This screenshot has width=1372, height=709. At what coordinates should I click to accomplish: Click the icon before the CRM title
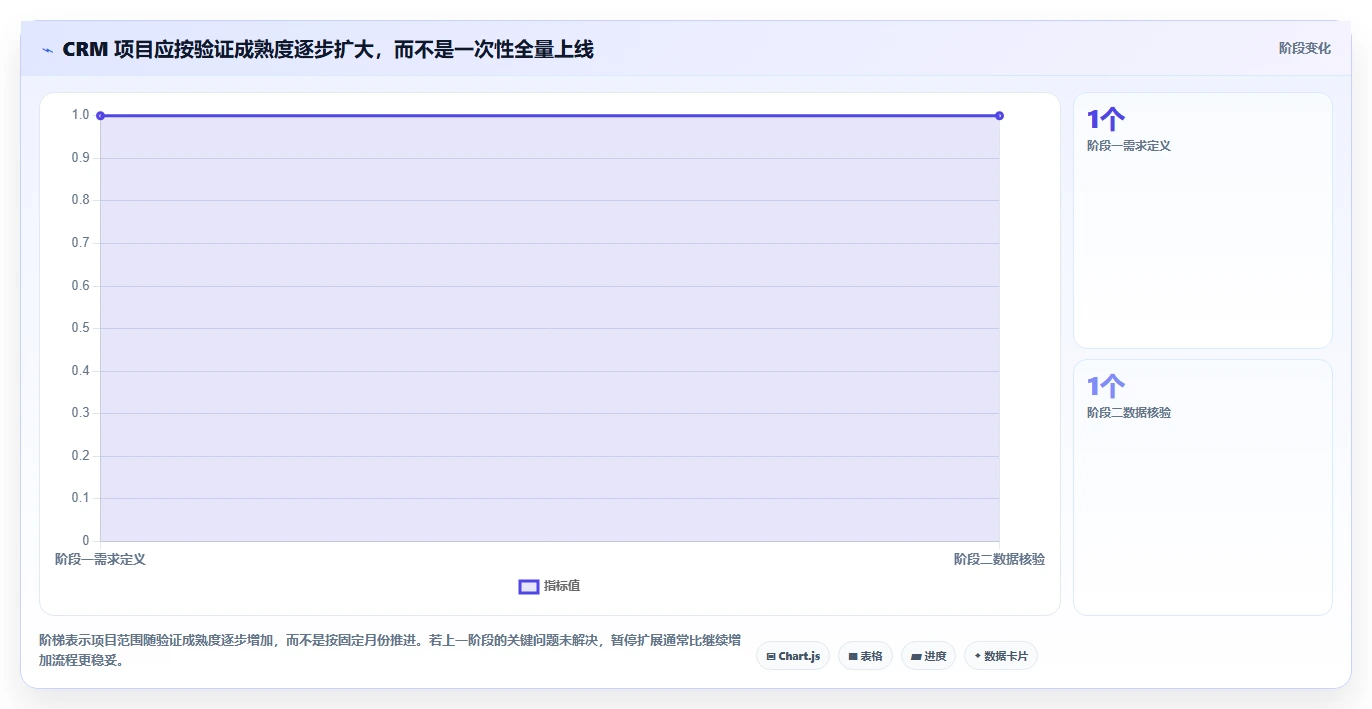pyautogui.click(x=48, y=49)
